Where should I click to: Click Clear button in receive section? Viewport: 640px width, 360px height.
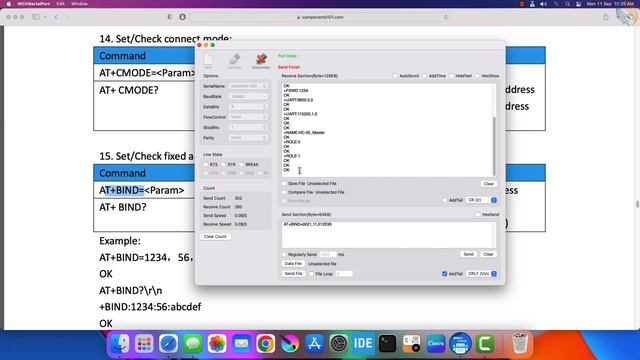click(489, 184)
